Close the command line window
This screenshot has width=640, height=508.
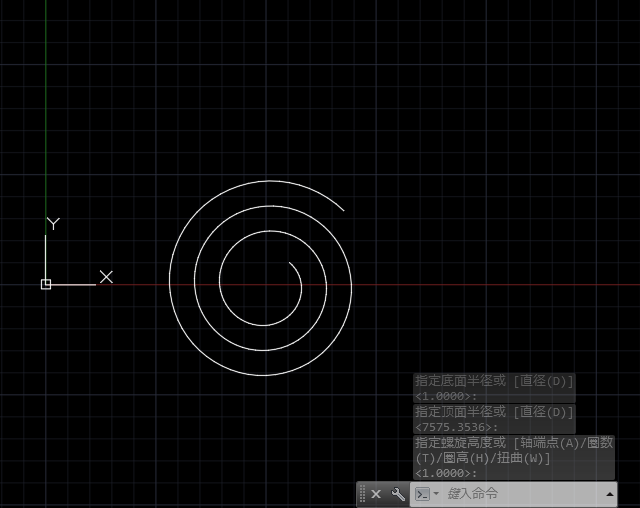376,494
